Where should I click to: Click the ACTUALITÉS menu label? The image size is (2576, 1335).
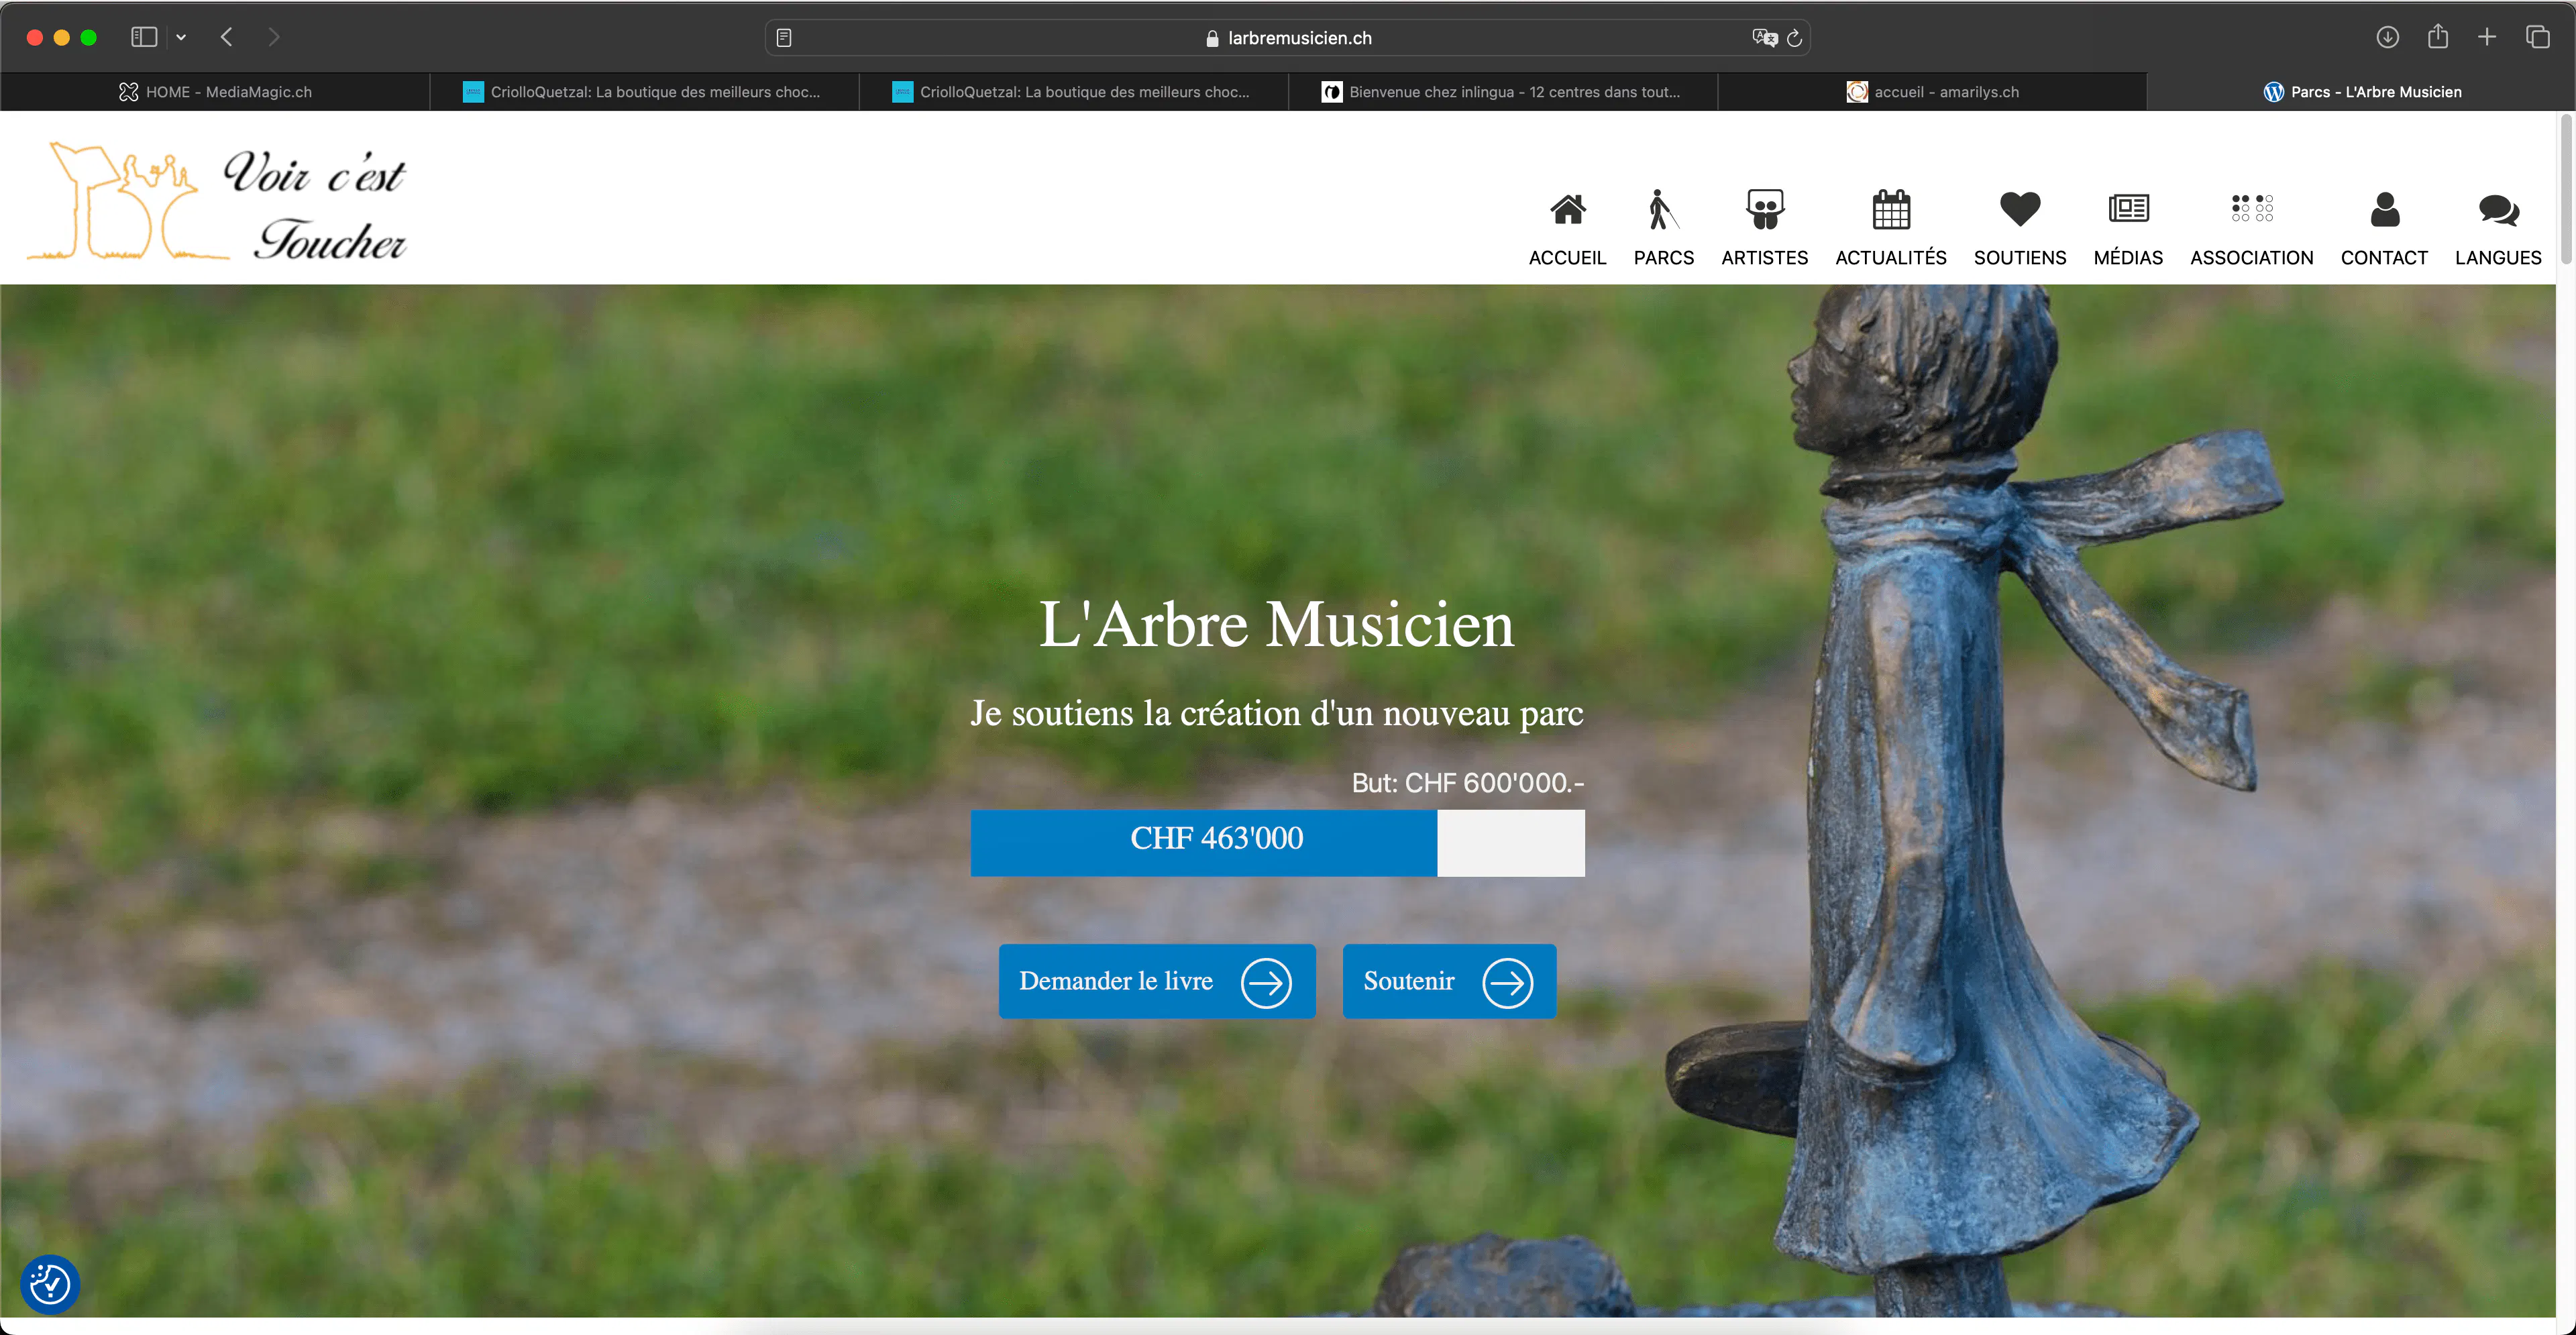click(1890, 257)
